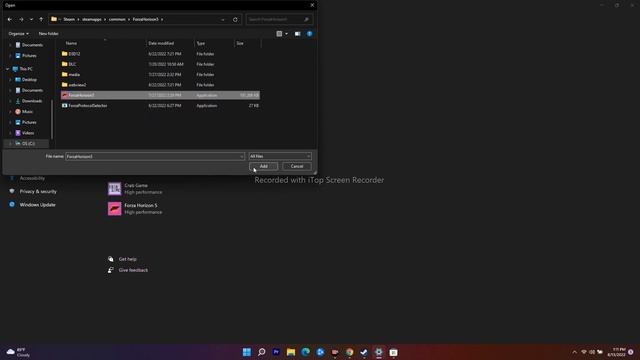640x360 pixels.
Task: Open the Windows Start menu
Action: click(247, 352)
